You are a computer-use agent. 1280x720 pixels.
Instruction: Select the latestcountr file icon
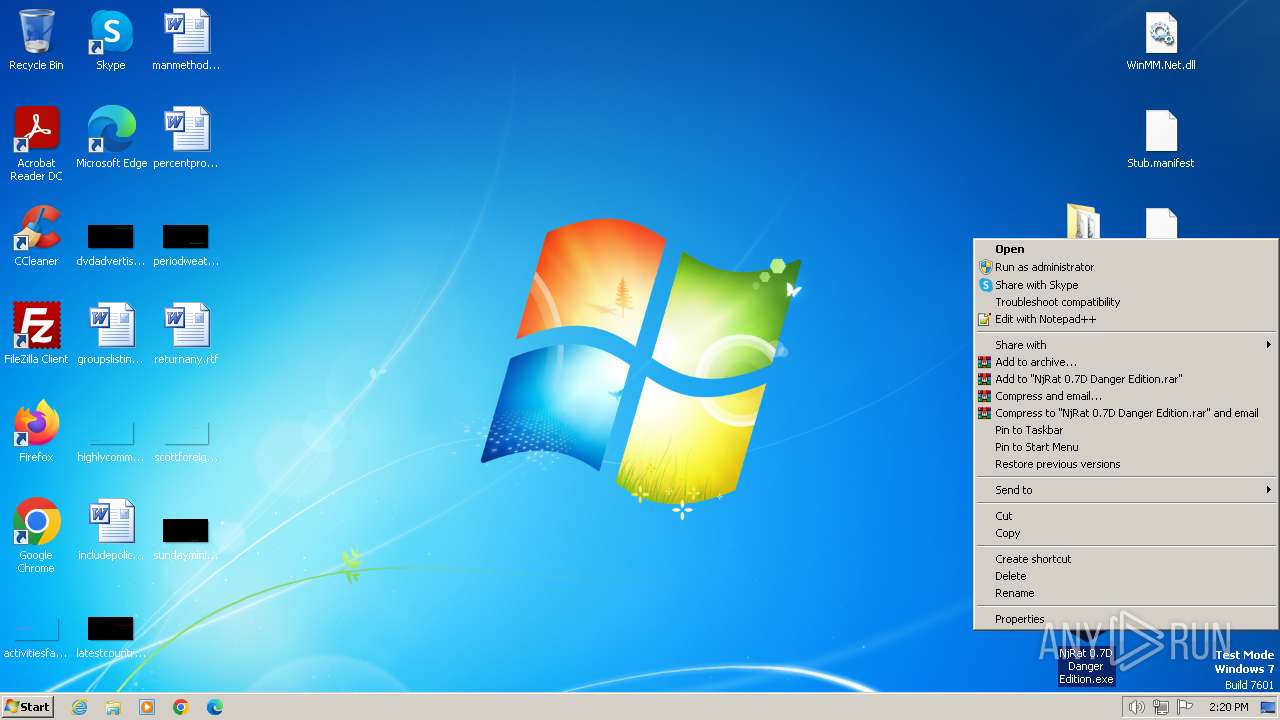coord(111,637)
